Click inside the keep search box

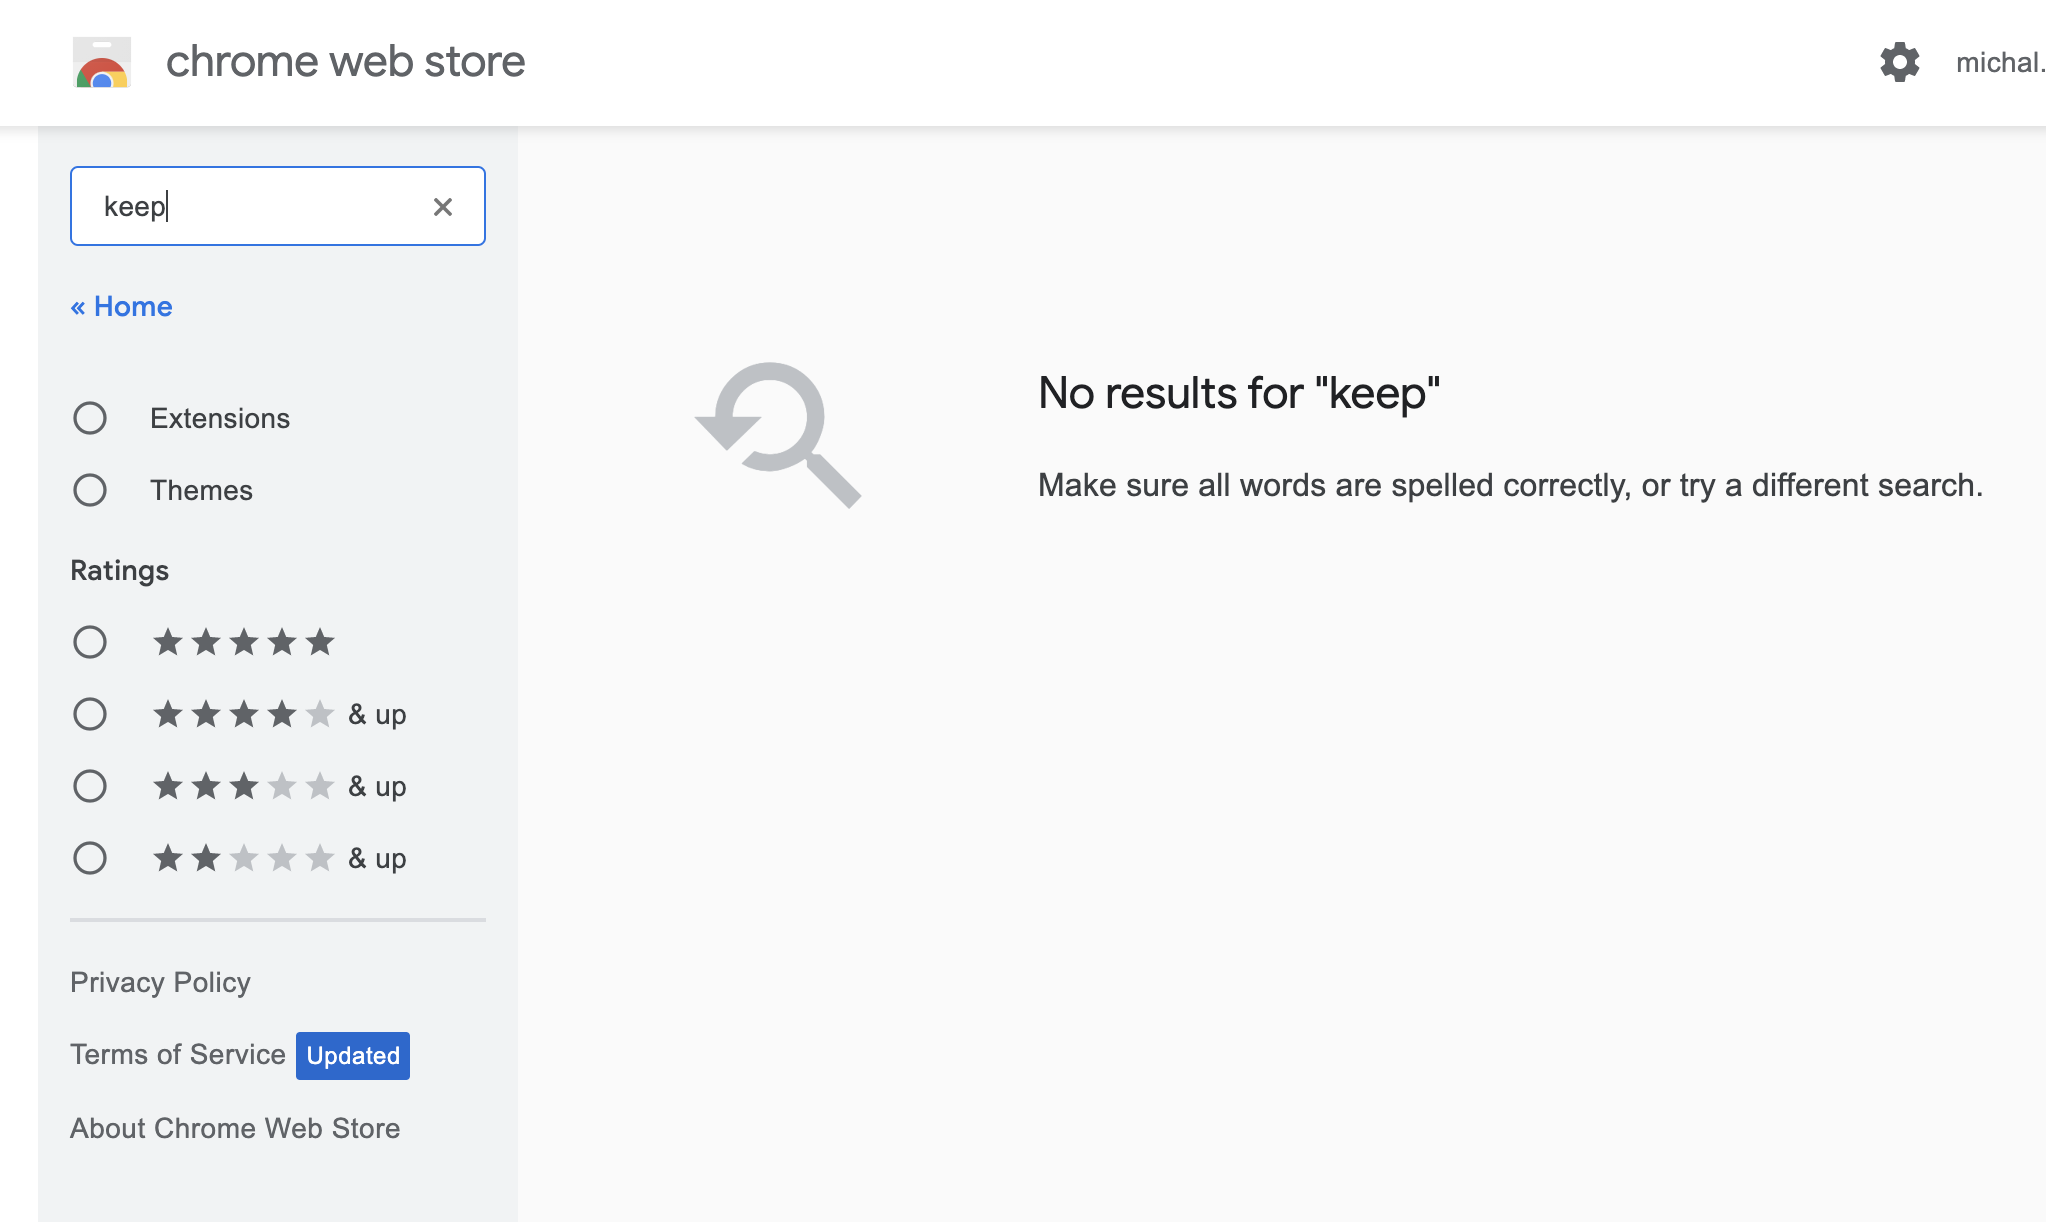coord(250,206)
